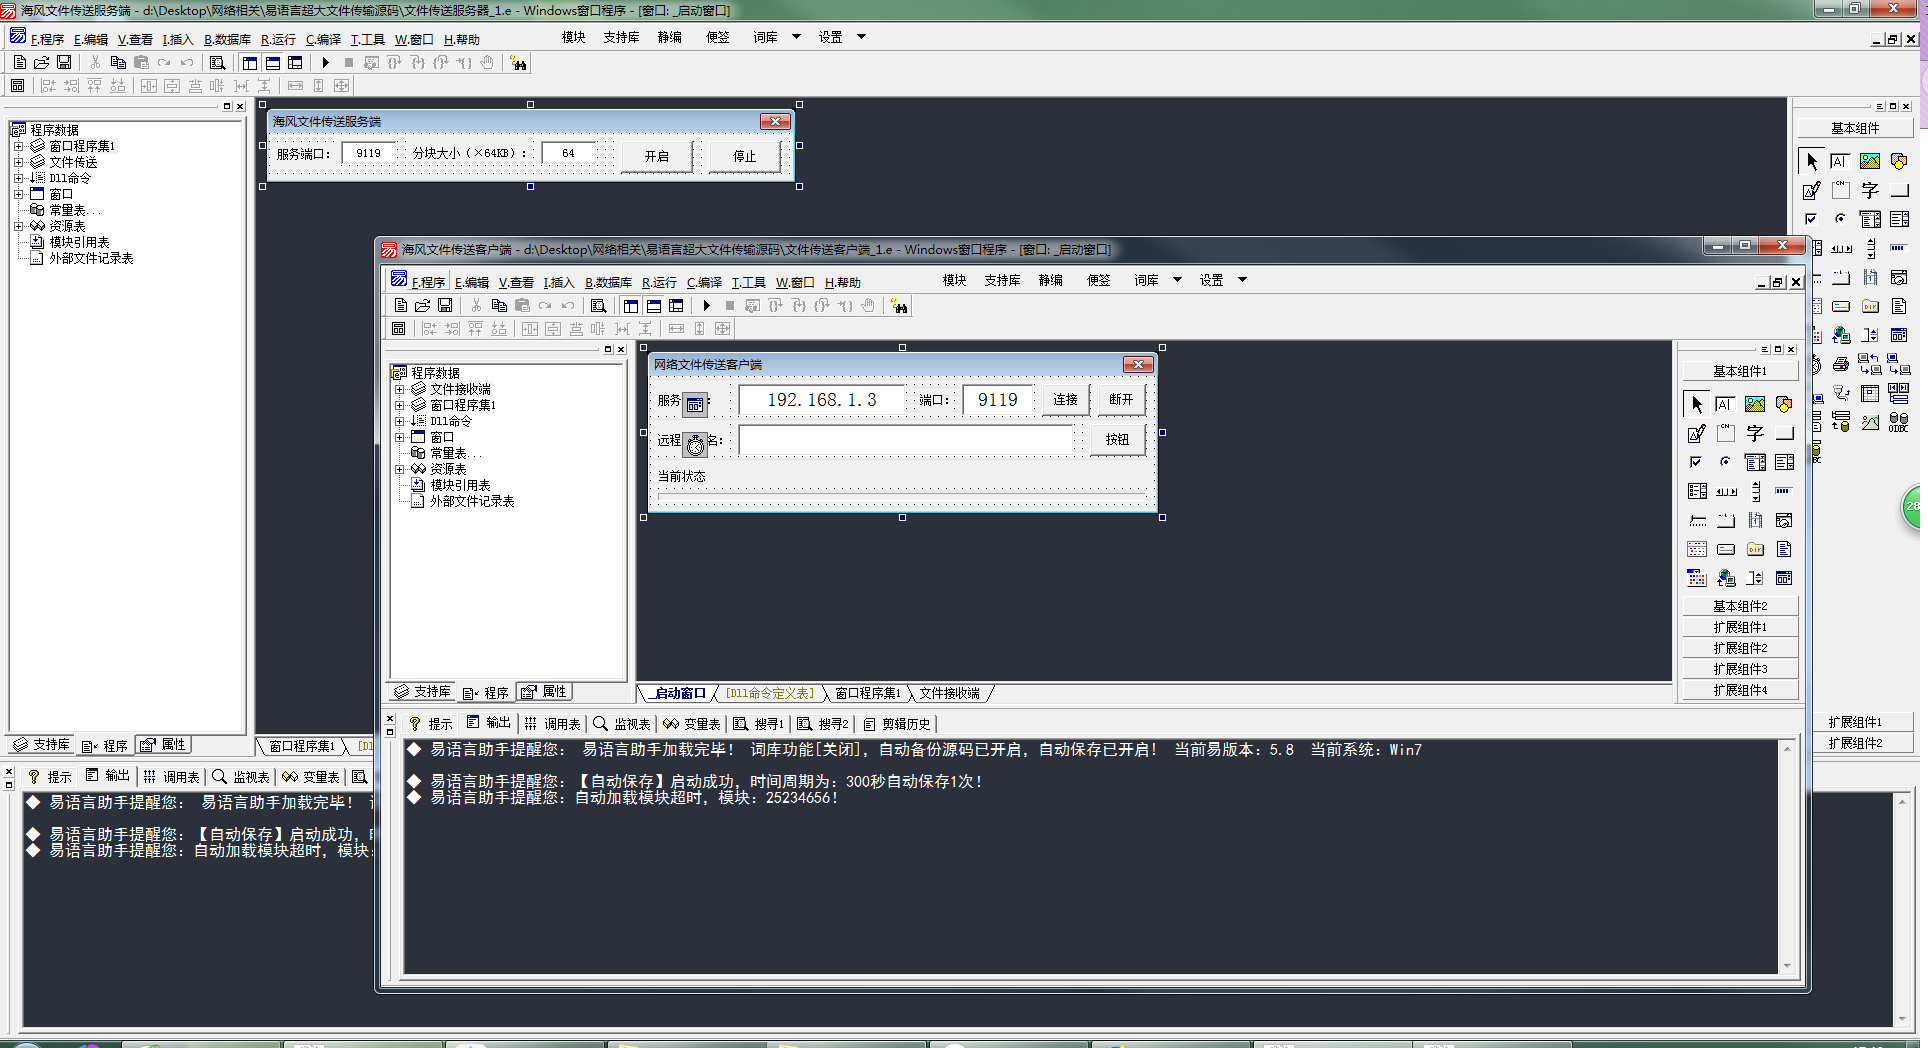
Task: Click the binoculars help-search icon in the client toolbar
Action: pyautogui.click(x=899, y=306)
